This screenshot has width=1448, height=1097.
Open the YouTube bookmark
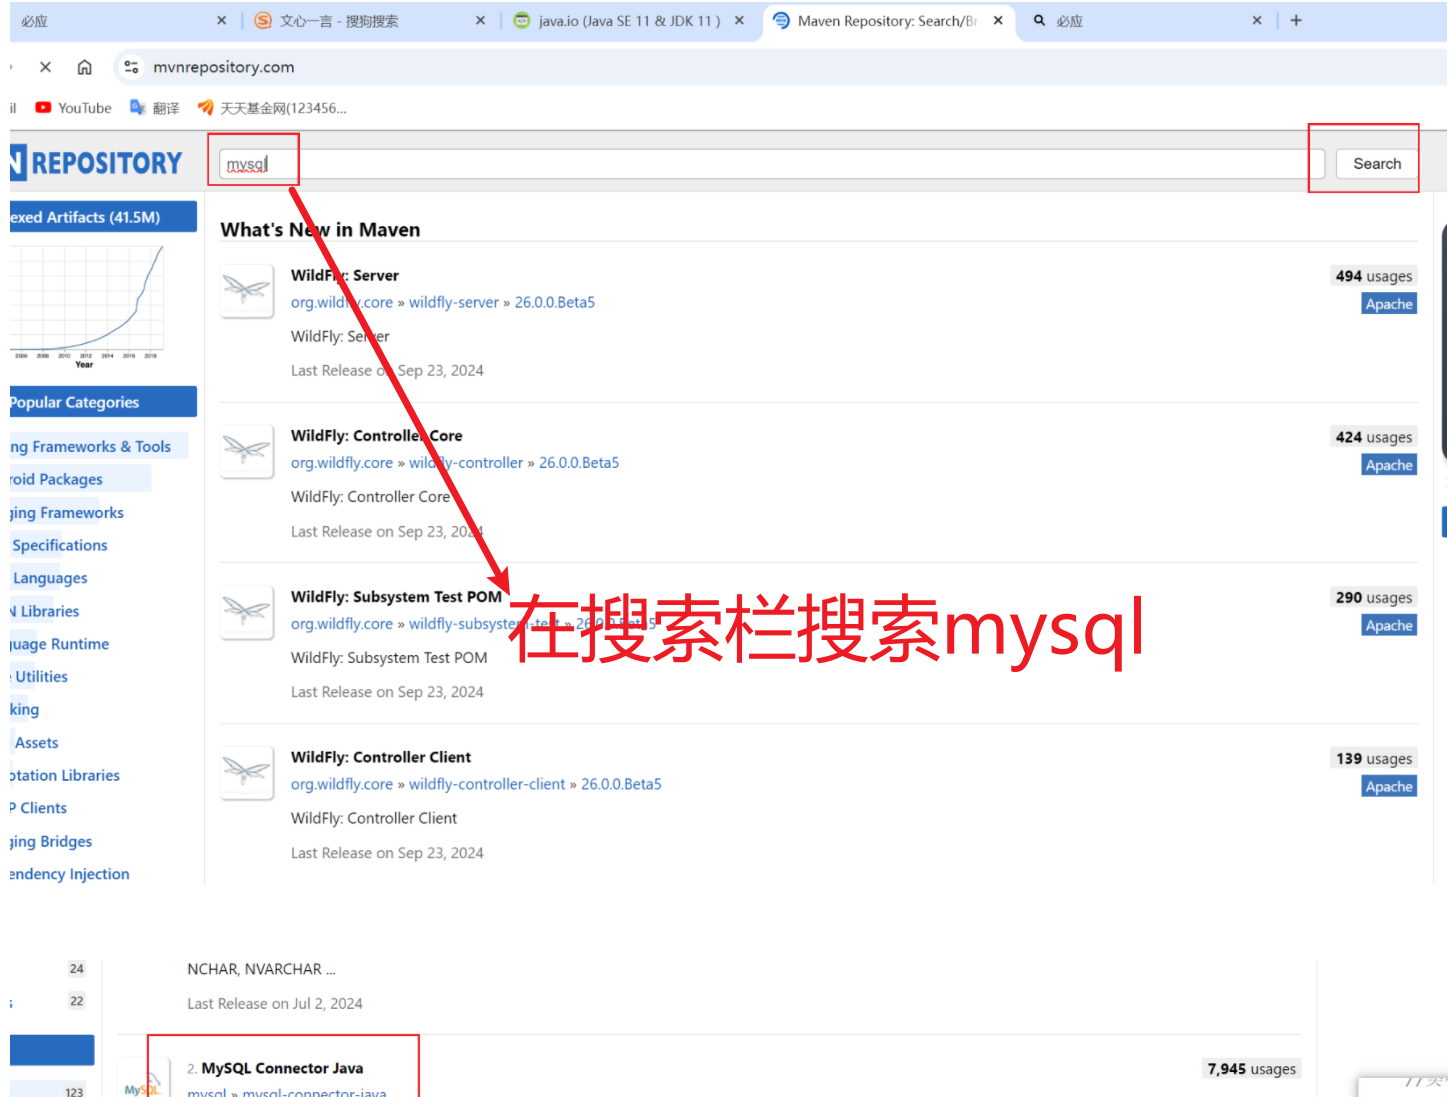point(74,108)
